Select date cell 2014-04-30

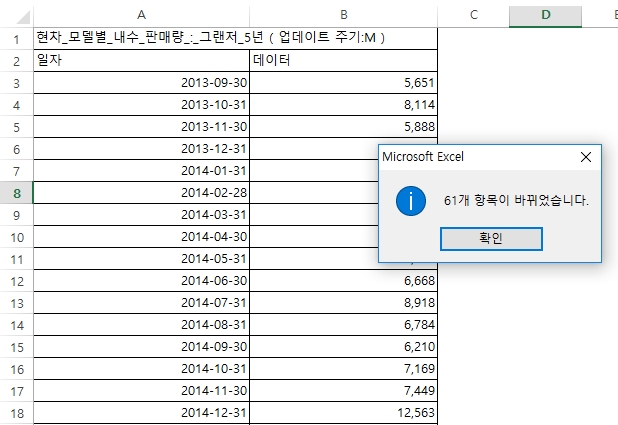141,237
